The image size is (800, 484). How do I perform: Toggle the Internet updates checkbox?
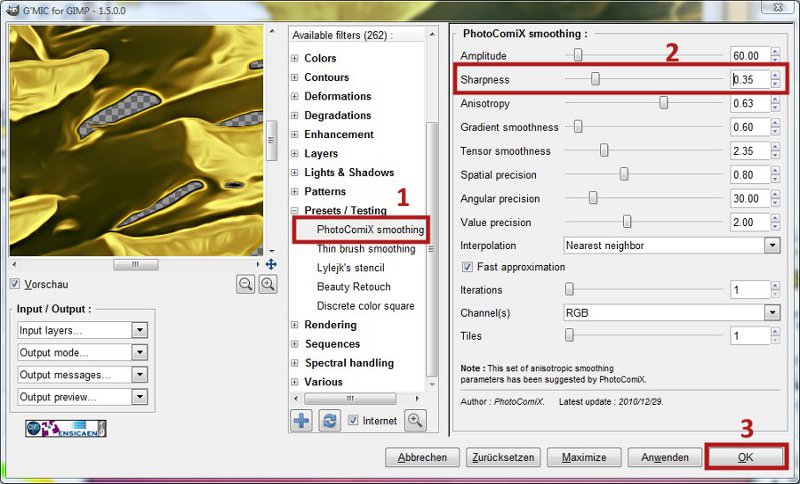[353, 420]
